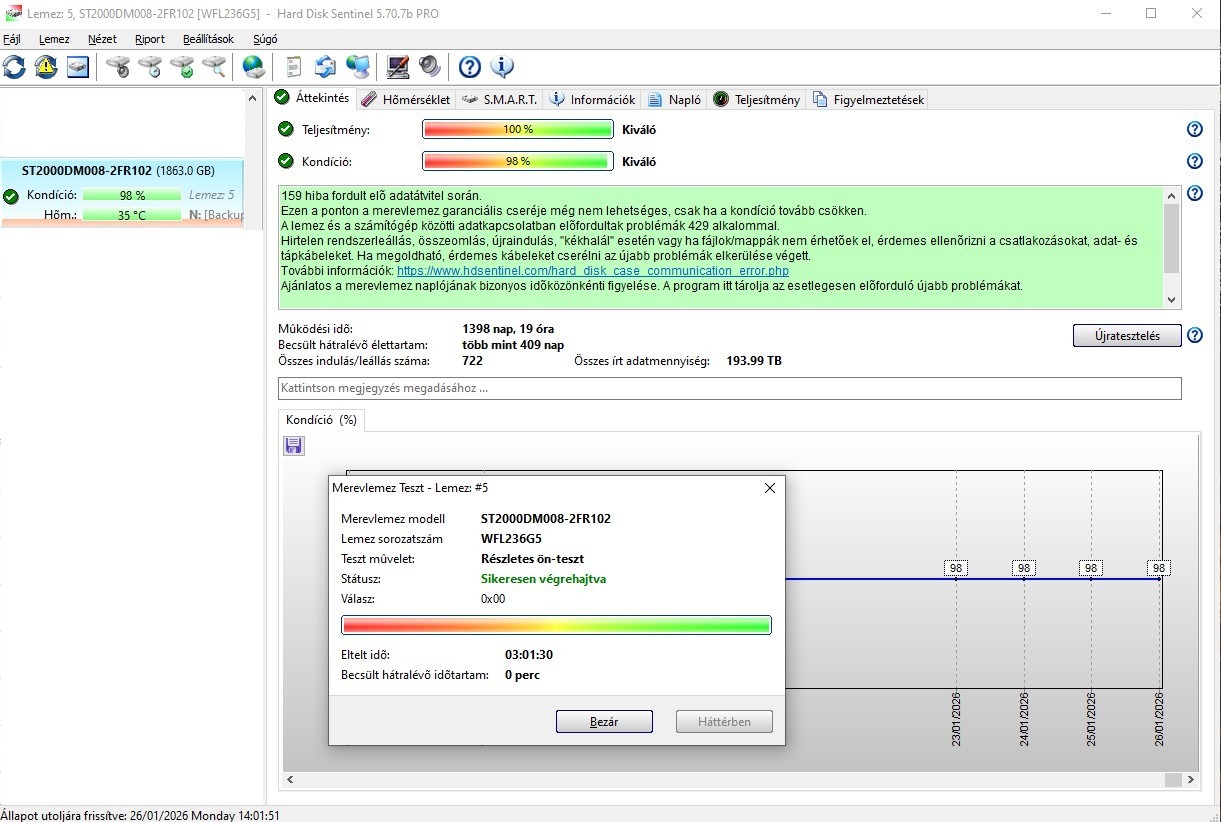The image size is (1221, 822).
Task: Click the save floppy icon above the graph
Action: (294, 446)
